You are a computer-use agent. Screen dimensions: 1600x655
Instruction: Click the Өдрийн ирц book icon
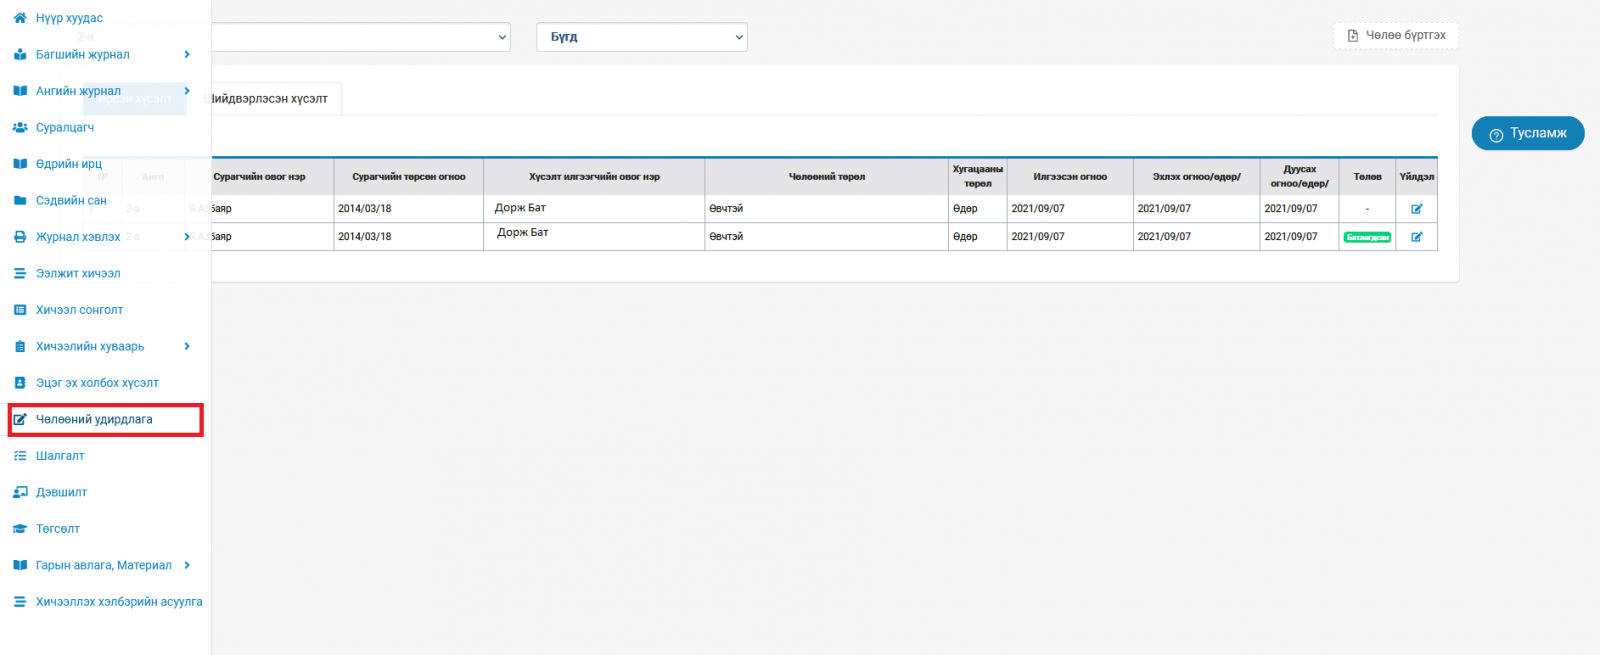click(20, 164)
